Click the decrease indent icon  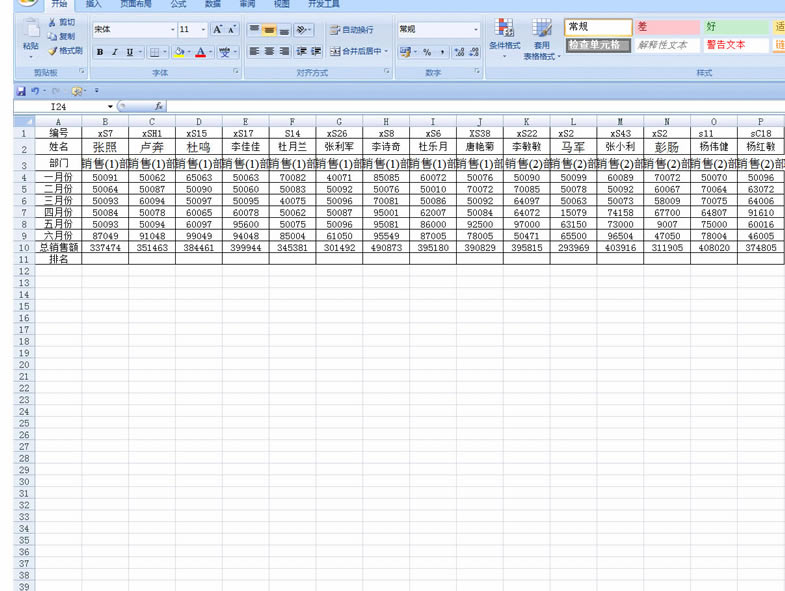301,51
